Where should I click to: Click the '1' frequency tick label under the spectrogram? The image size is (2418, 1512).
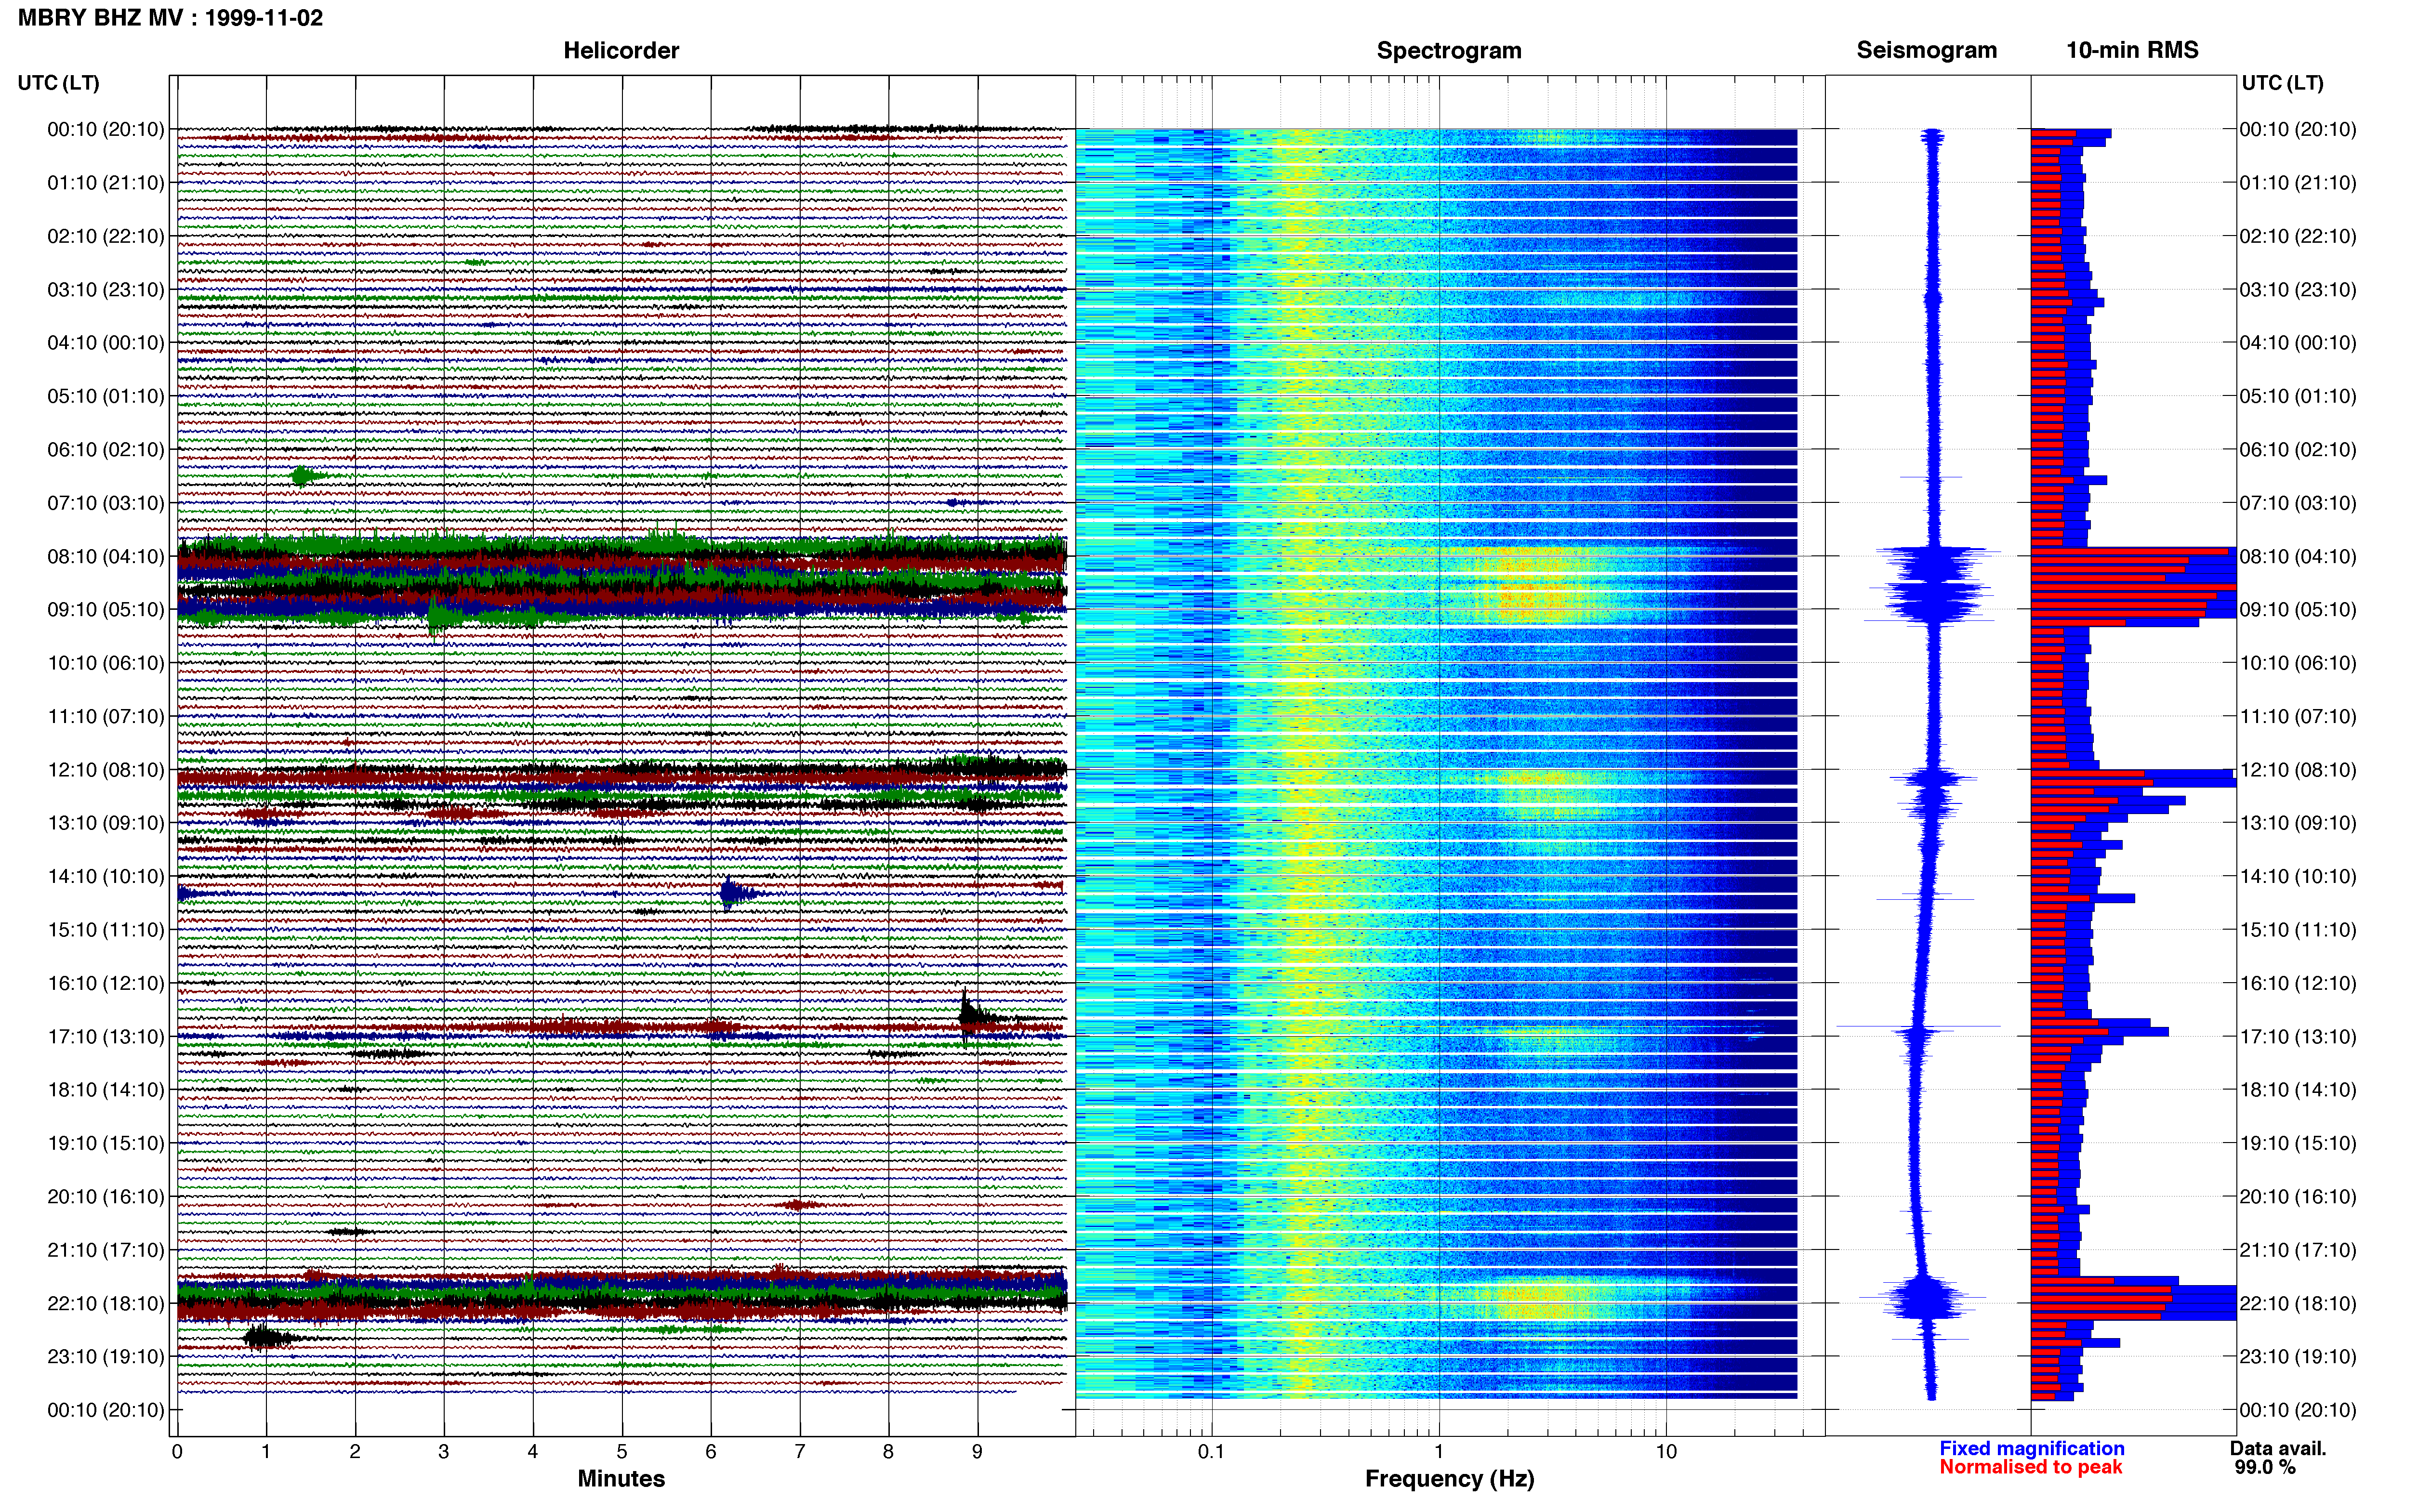click(1439, 1452)
